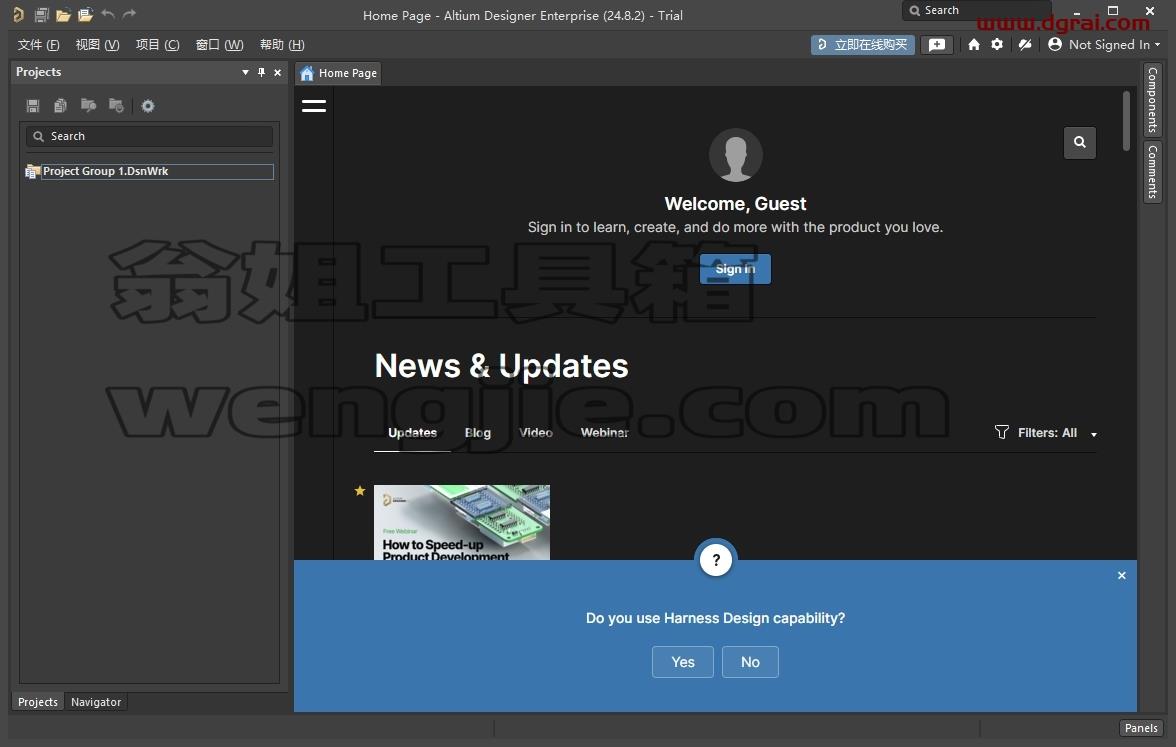The width and height of the screenshot is (1176, 747).
Task: Click the gold star beside the news thumbnail
Action: point(360,490)
